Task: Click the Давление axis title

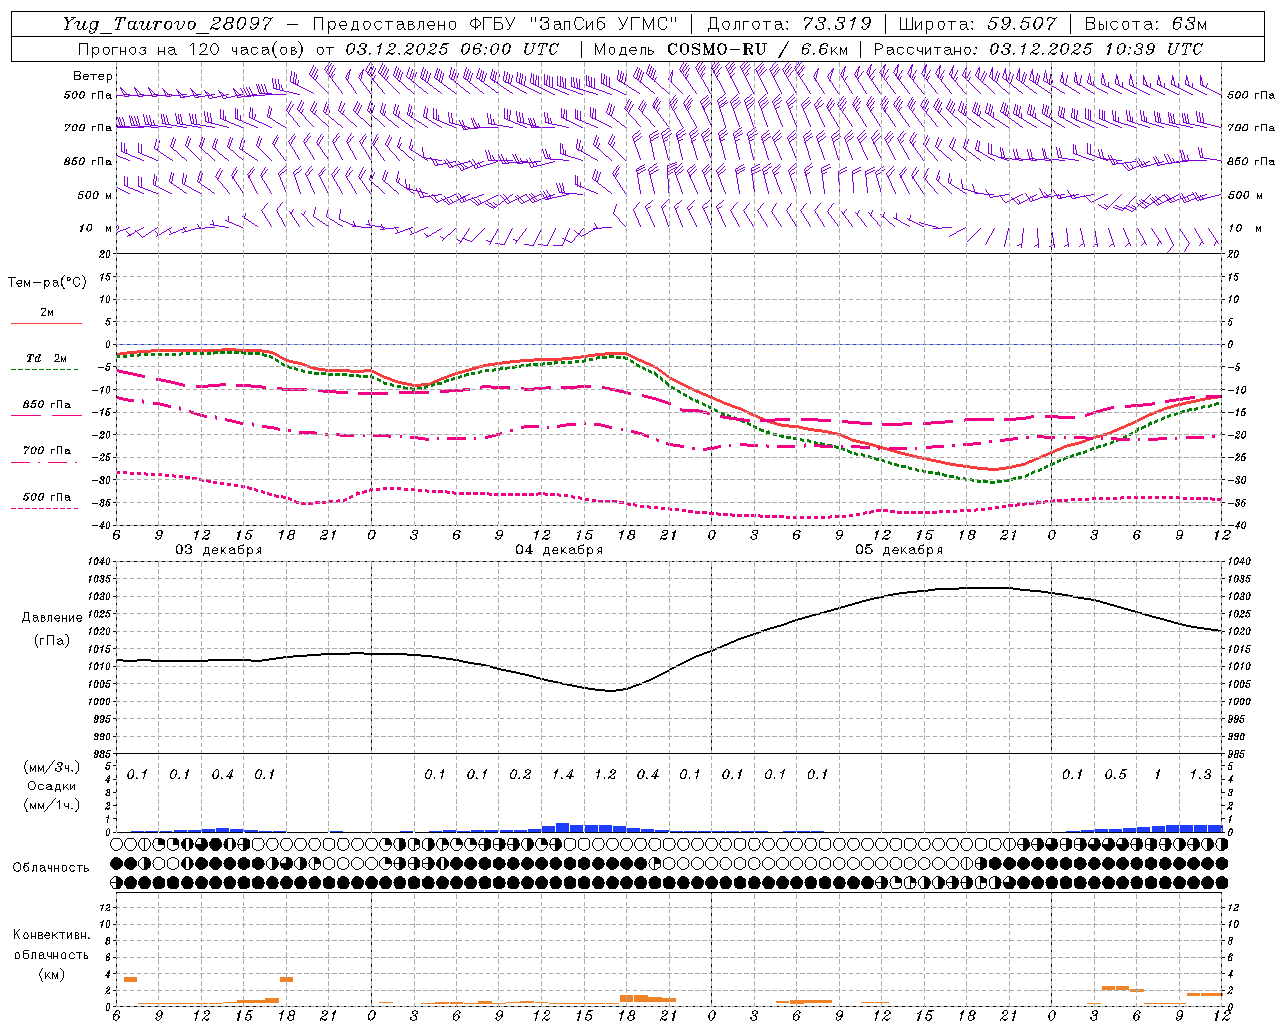Action: pos(52,618)
